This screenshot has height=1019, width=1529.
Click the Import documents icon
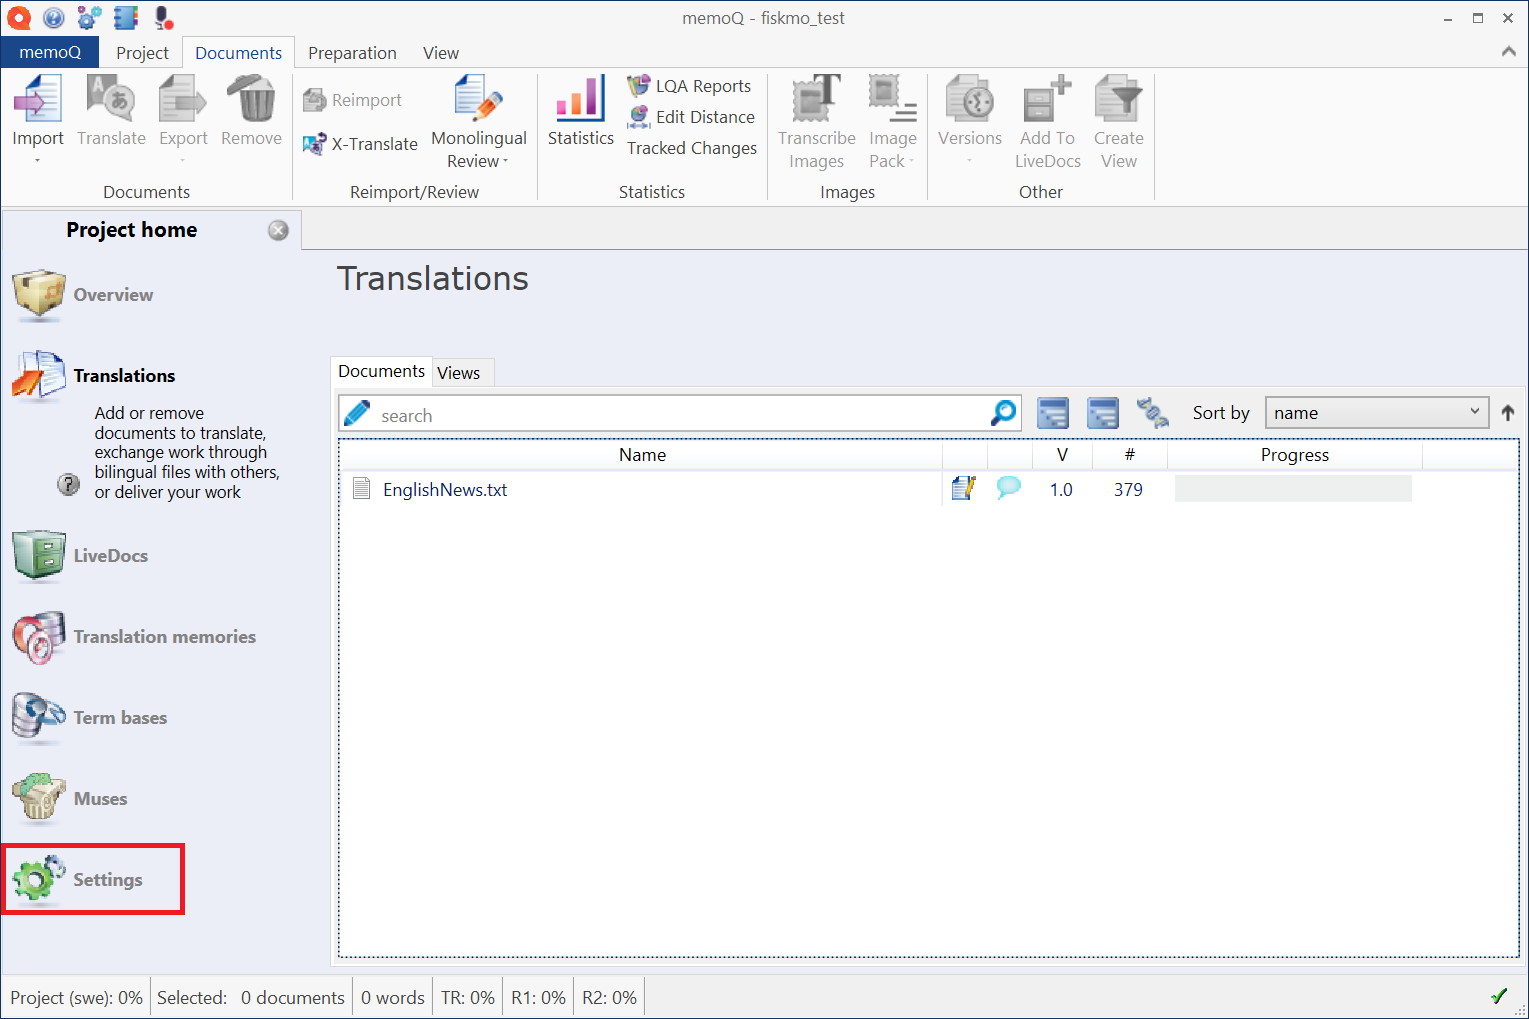pos(38,100)
